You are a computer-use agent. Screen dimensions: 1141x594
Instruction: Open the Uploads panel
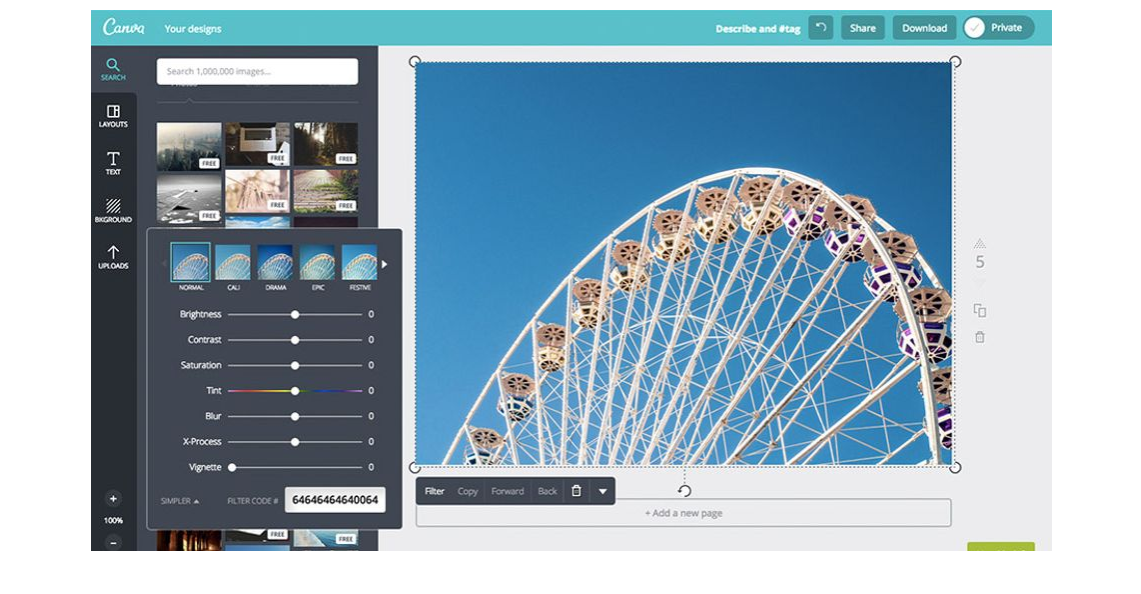tap(113, 257)
